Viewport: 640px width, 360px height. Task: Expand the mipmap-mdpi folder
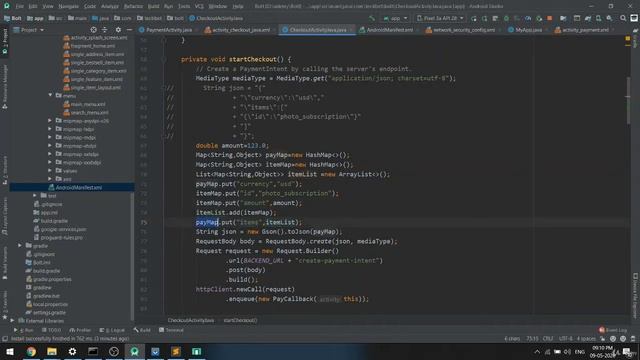tap(50, 138)
